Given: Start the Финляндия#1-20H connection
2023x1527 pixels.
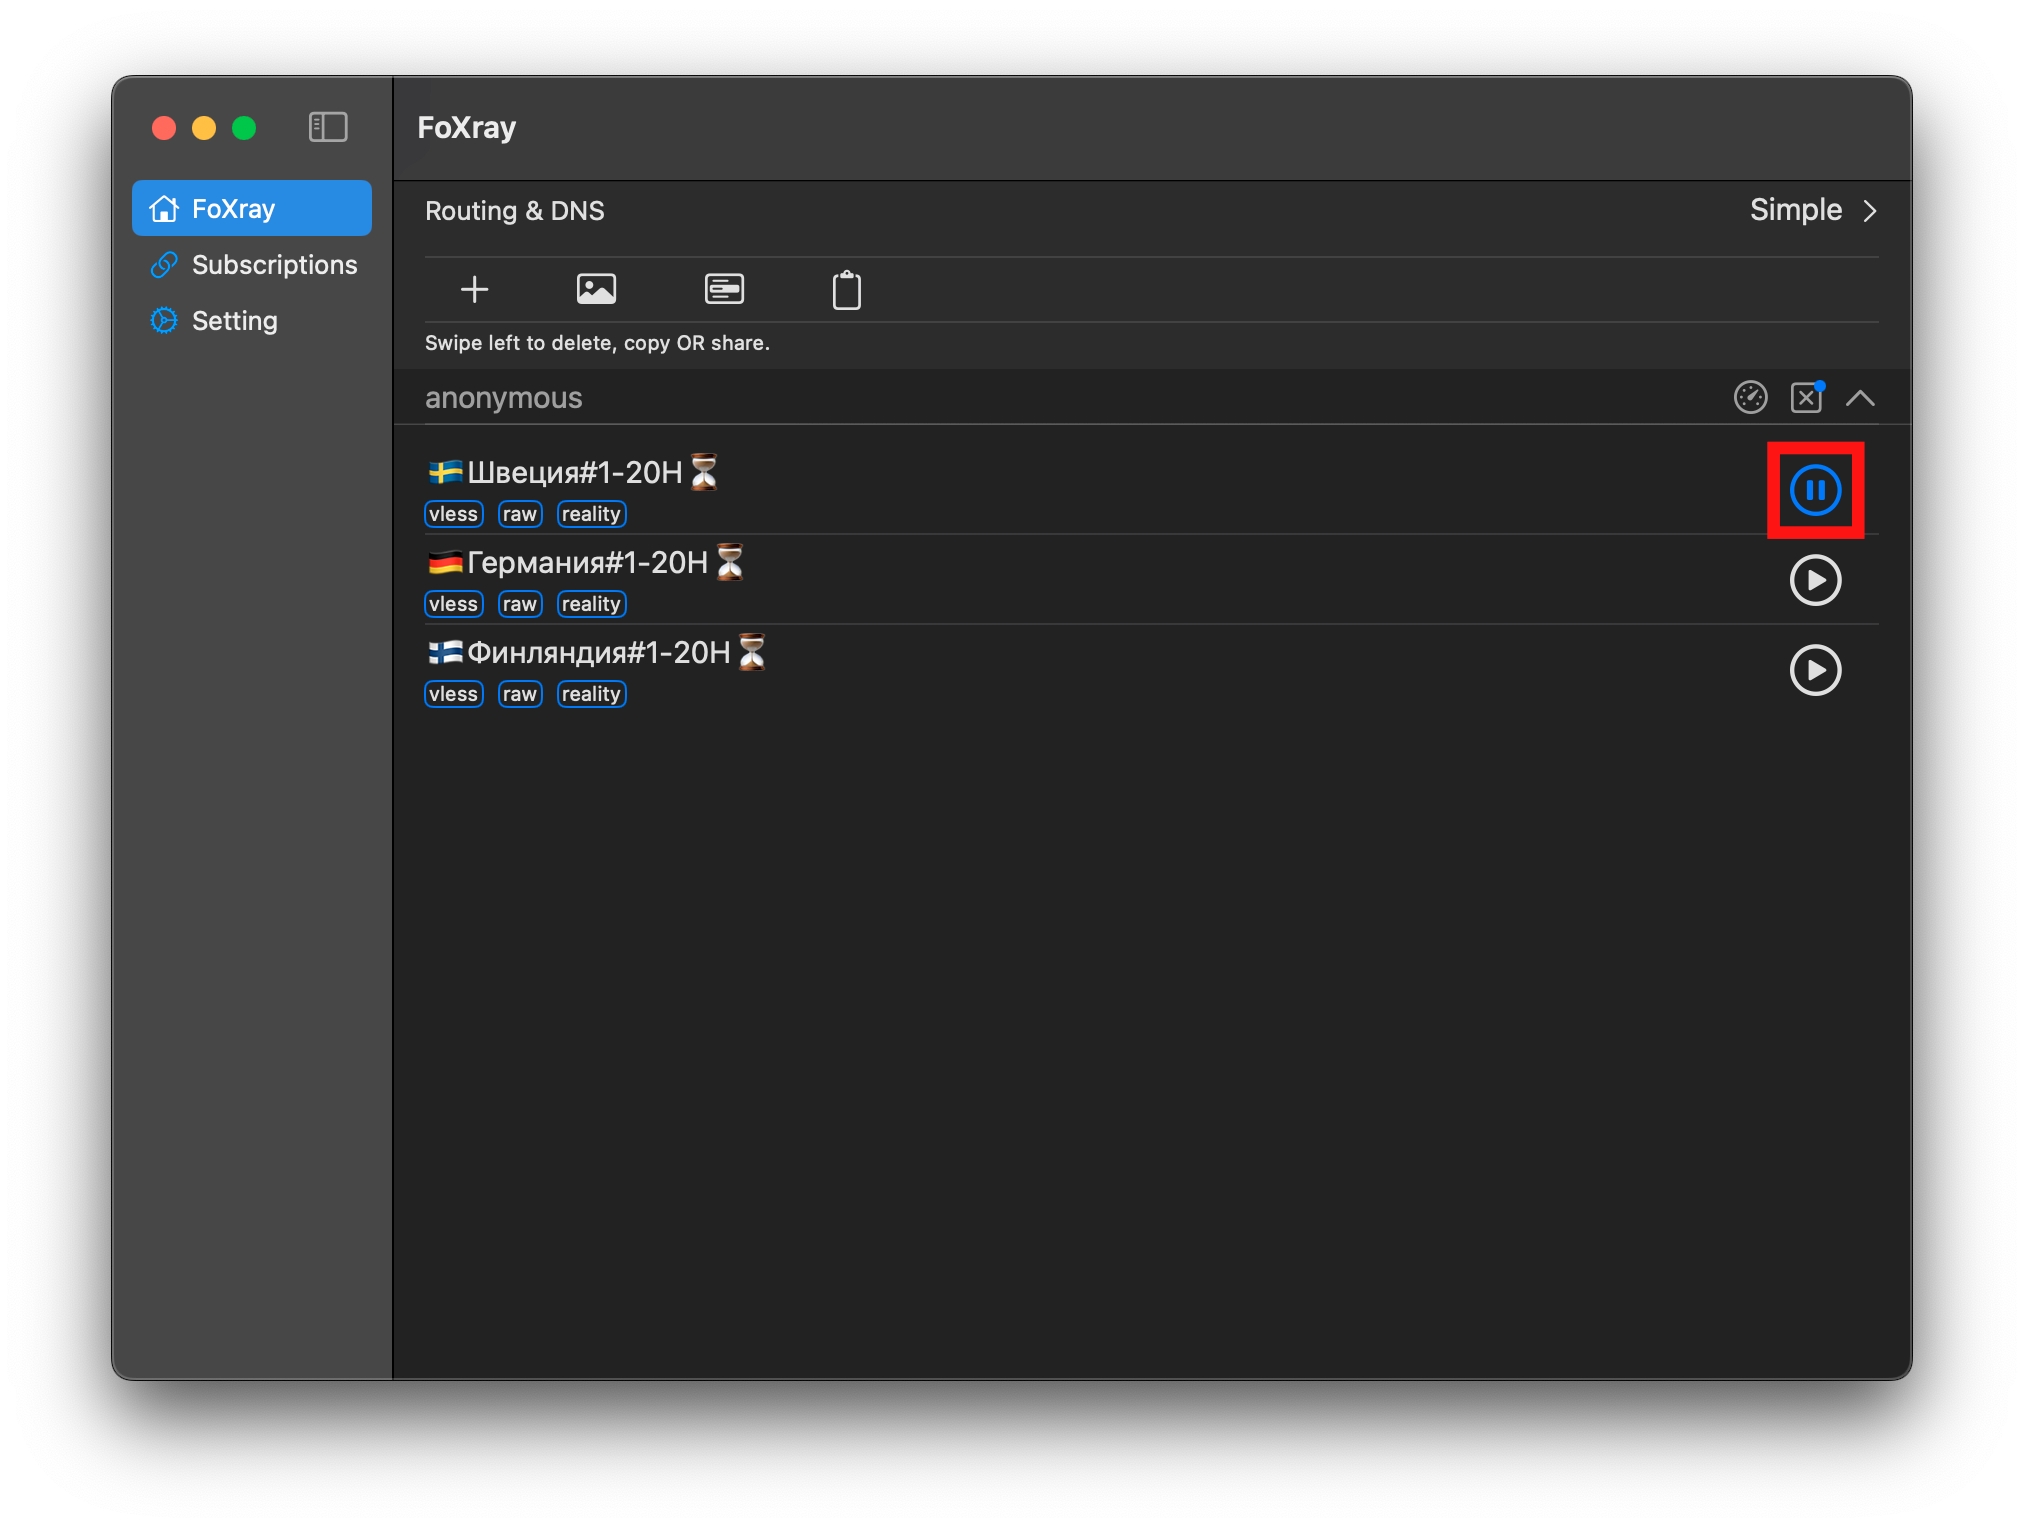Looking at the screenshot, I should (x=1815, y=670).
